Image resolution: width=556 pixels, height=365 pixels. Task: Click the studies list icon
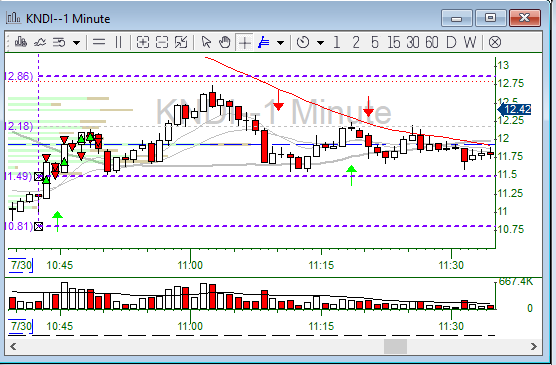pos(59,43)
